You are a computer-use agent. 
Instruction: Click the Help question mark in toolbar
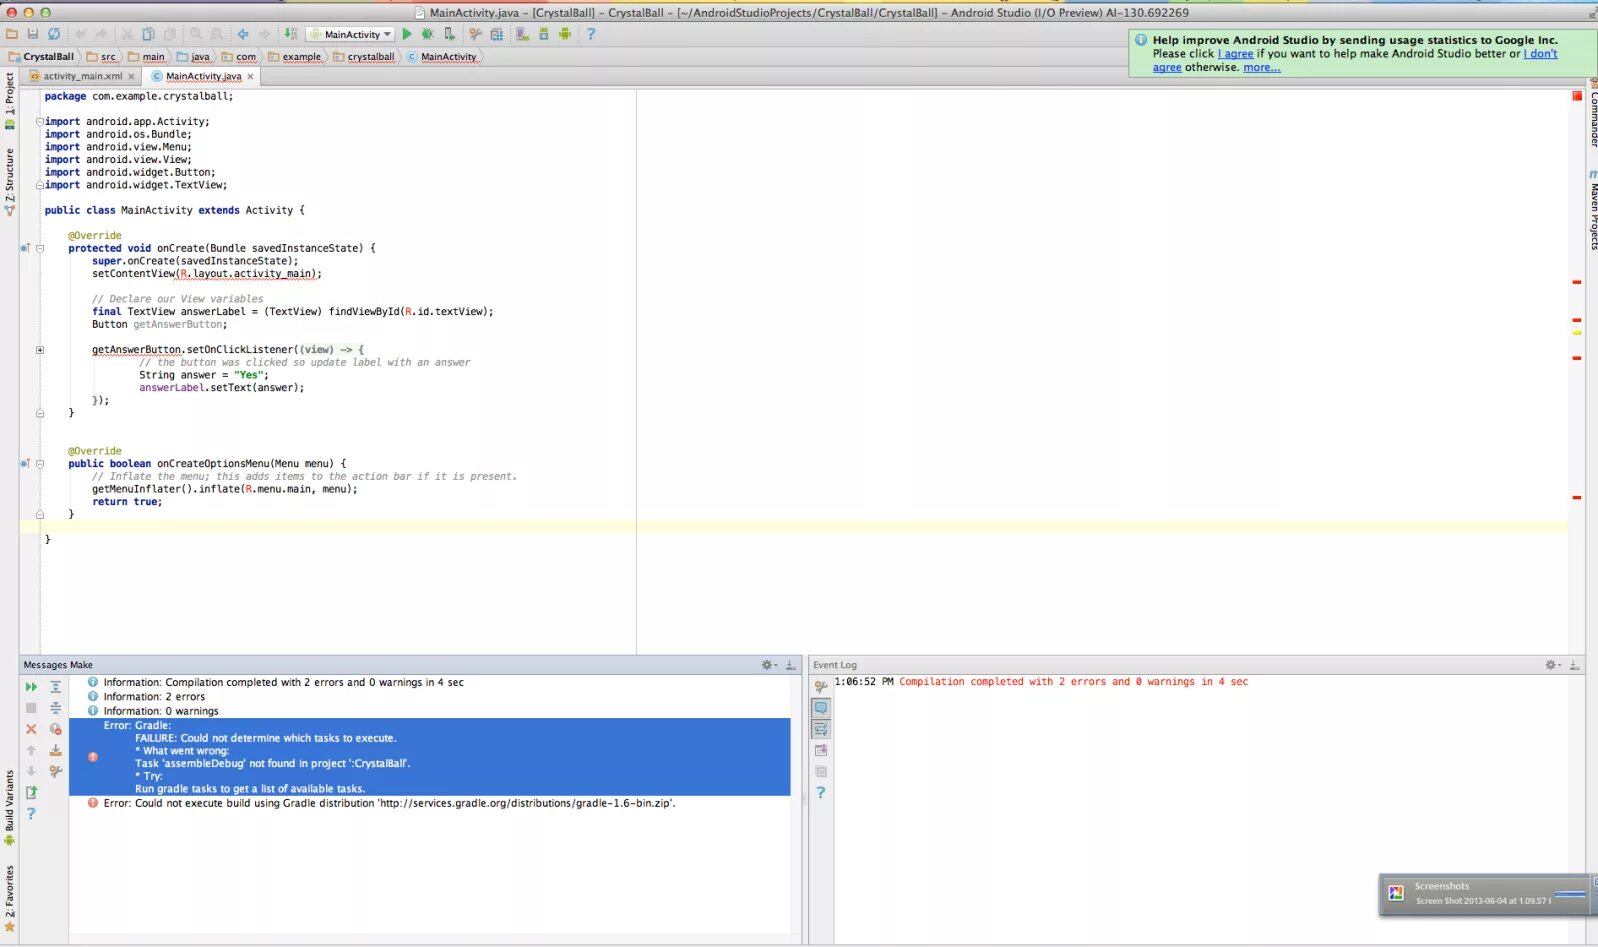pos(591,34)
